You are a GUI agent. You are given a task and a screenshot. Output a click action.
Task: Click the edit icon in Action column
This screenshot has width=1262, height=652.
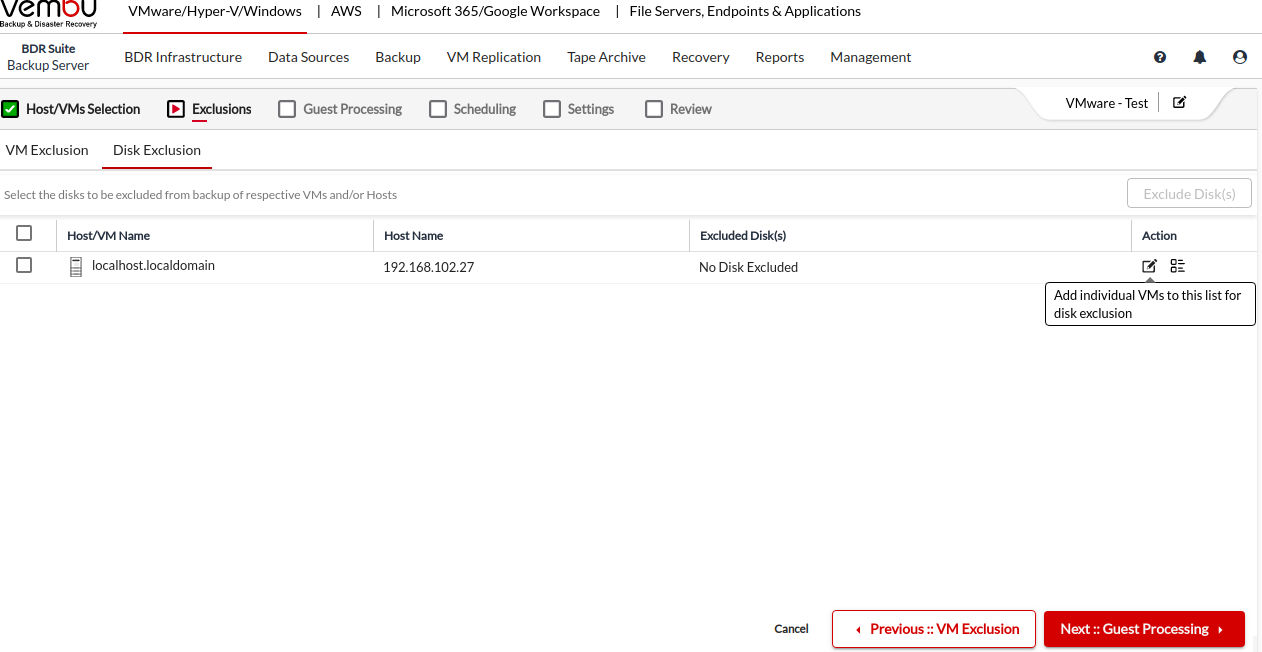[x=1150, y=266]
